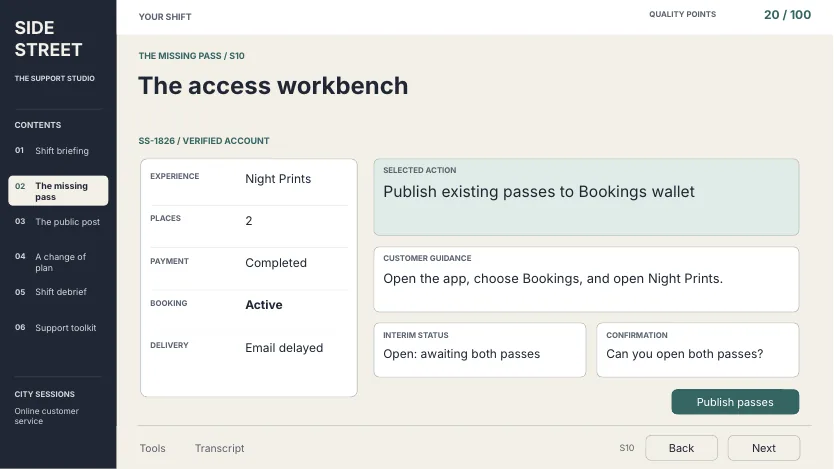Select the Publish existing passes action card

(x=586, y=197)
